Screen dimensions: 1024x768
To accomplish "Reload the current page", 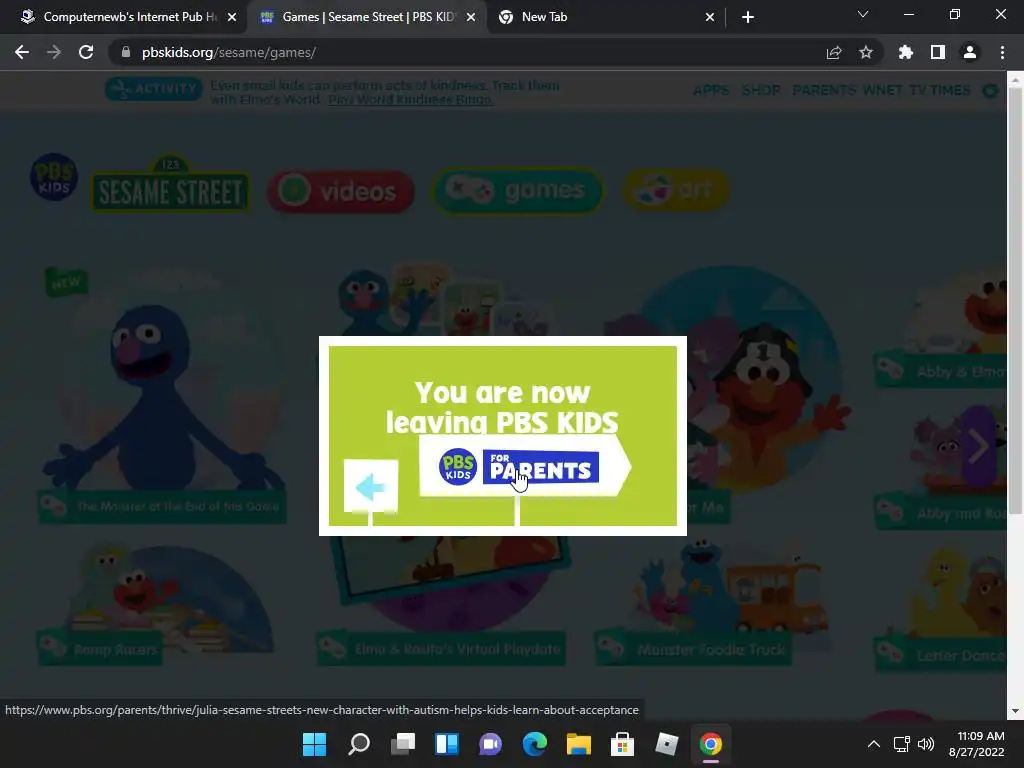I will click(x=86, y=52).
